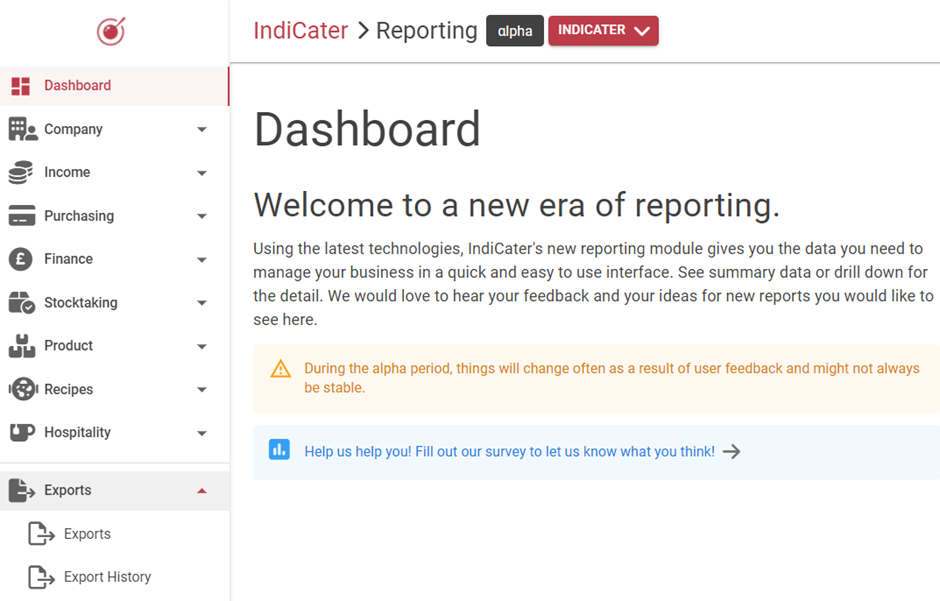Open the Income menu item
The height and width of the screenshot is (601, 940).
(x=115, y=173)
